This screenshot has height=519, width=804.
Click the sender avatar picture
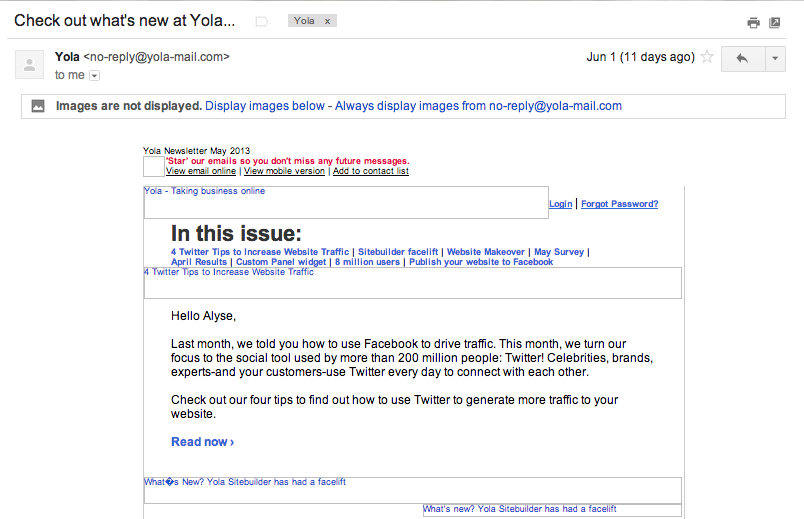pos(29,65)
